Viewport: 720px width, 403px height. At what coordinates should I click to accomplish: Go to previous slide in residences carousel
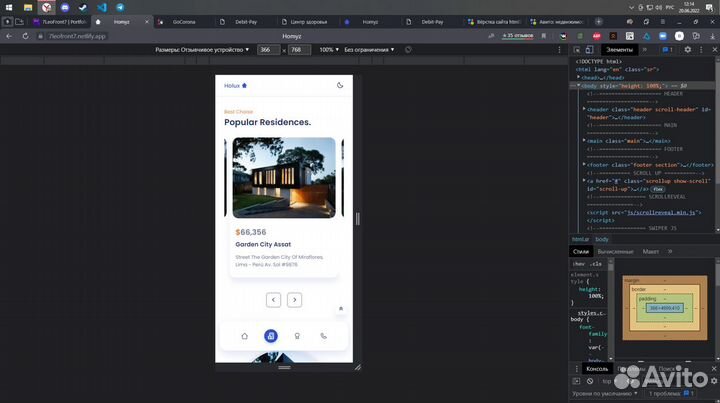pyautogui.click(x=273, y=300)
